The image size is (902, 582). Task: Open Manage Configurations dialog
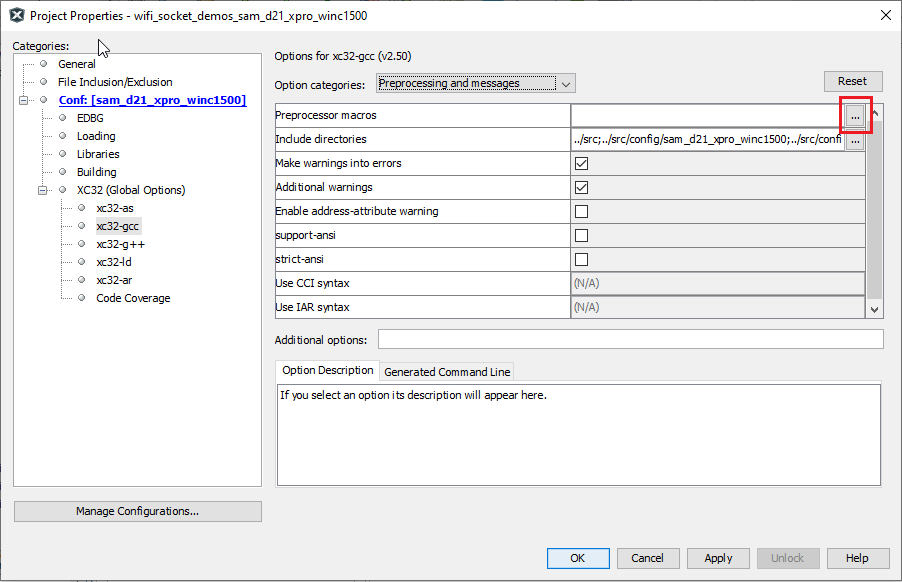(x=137, y=511)
